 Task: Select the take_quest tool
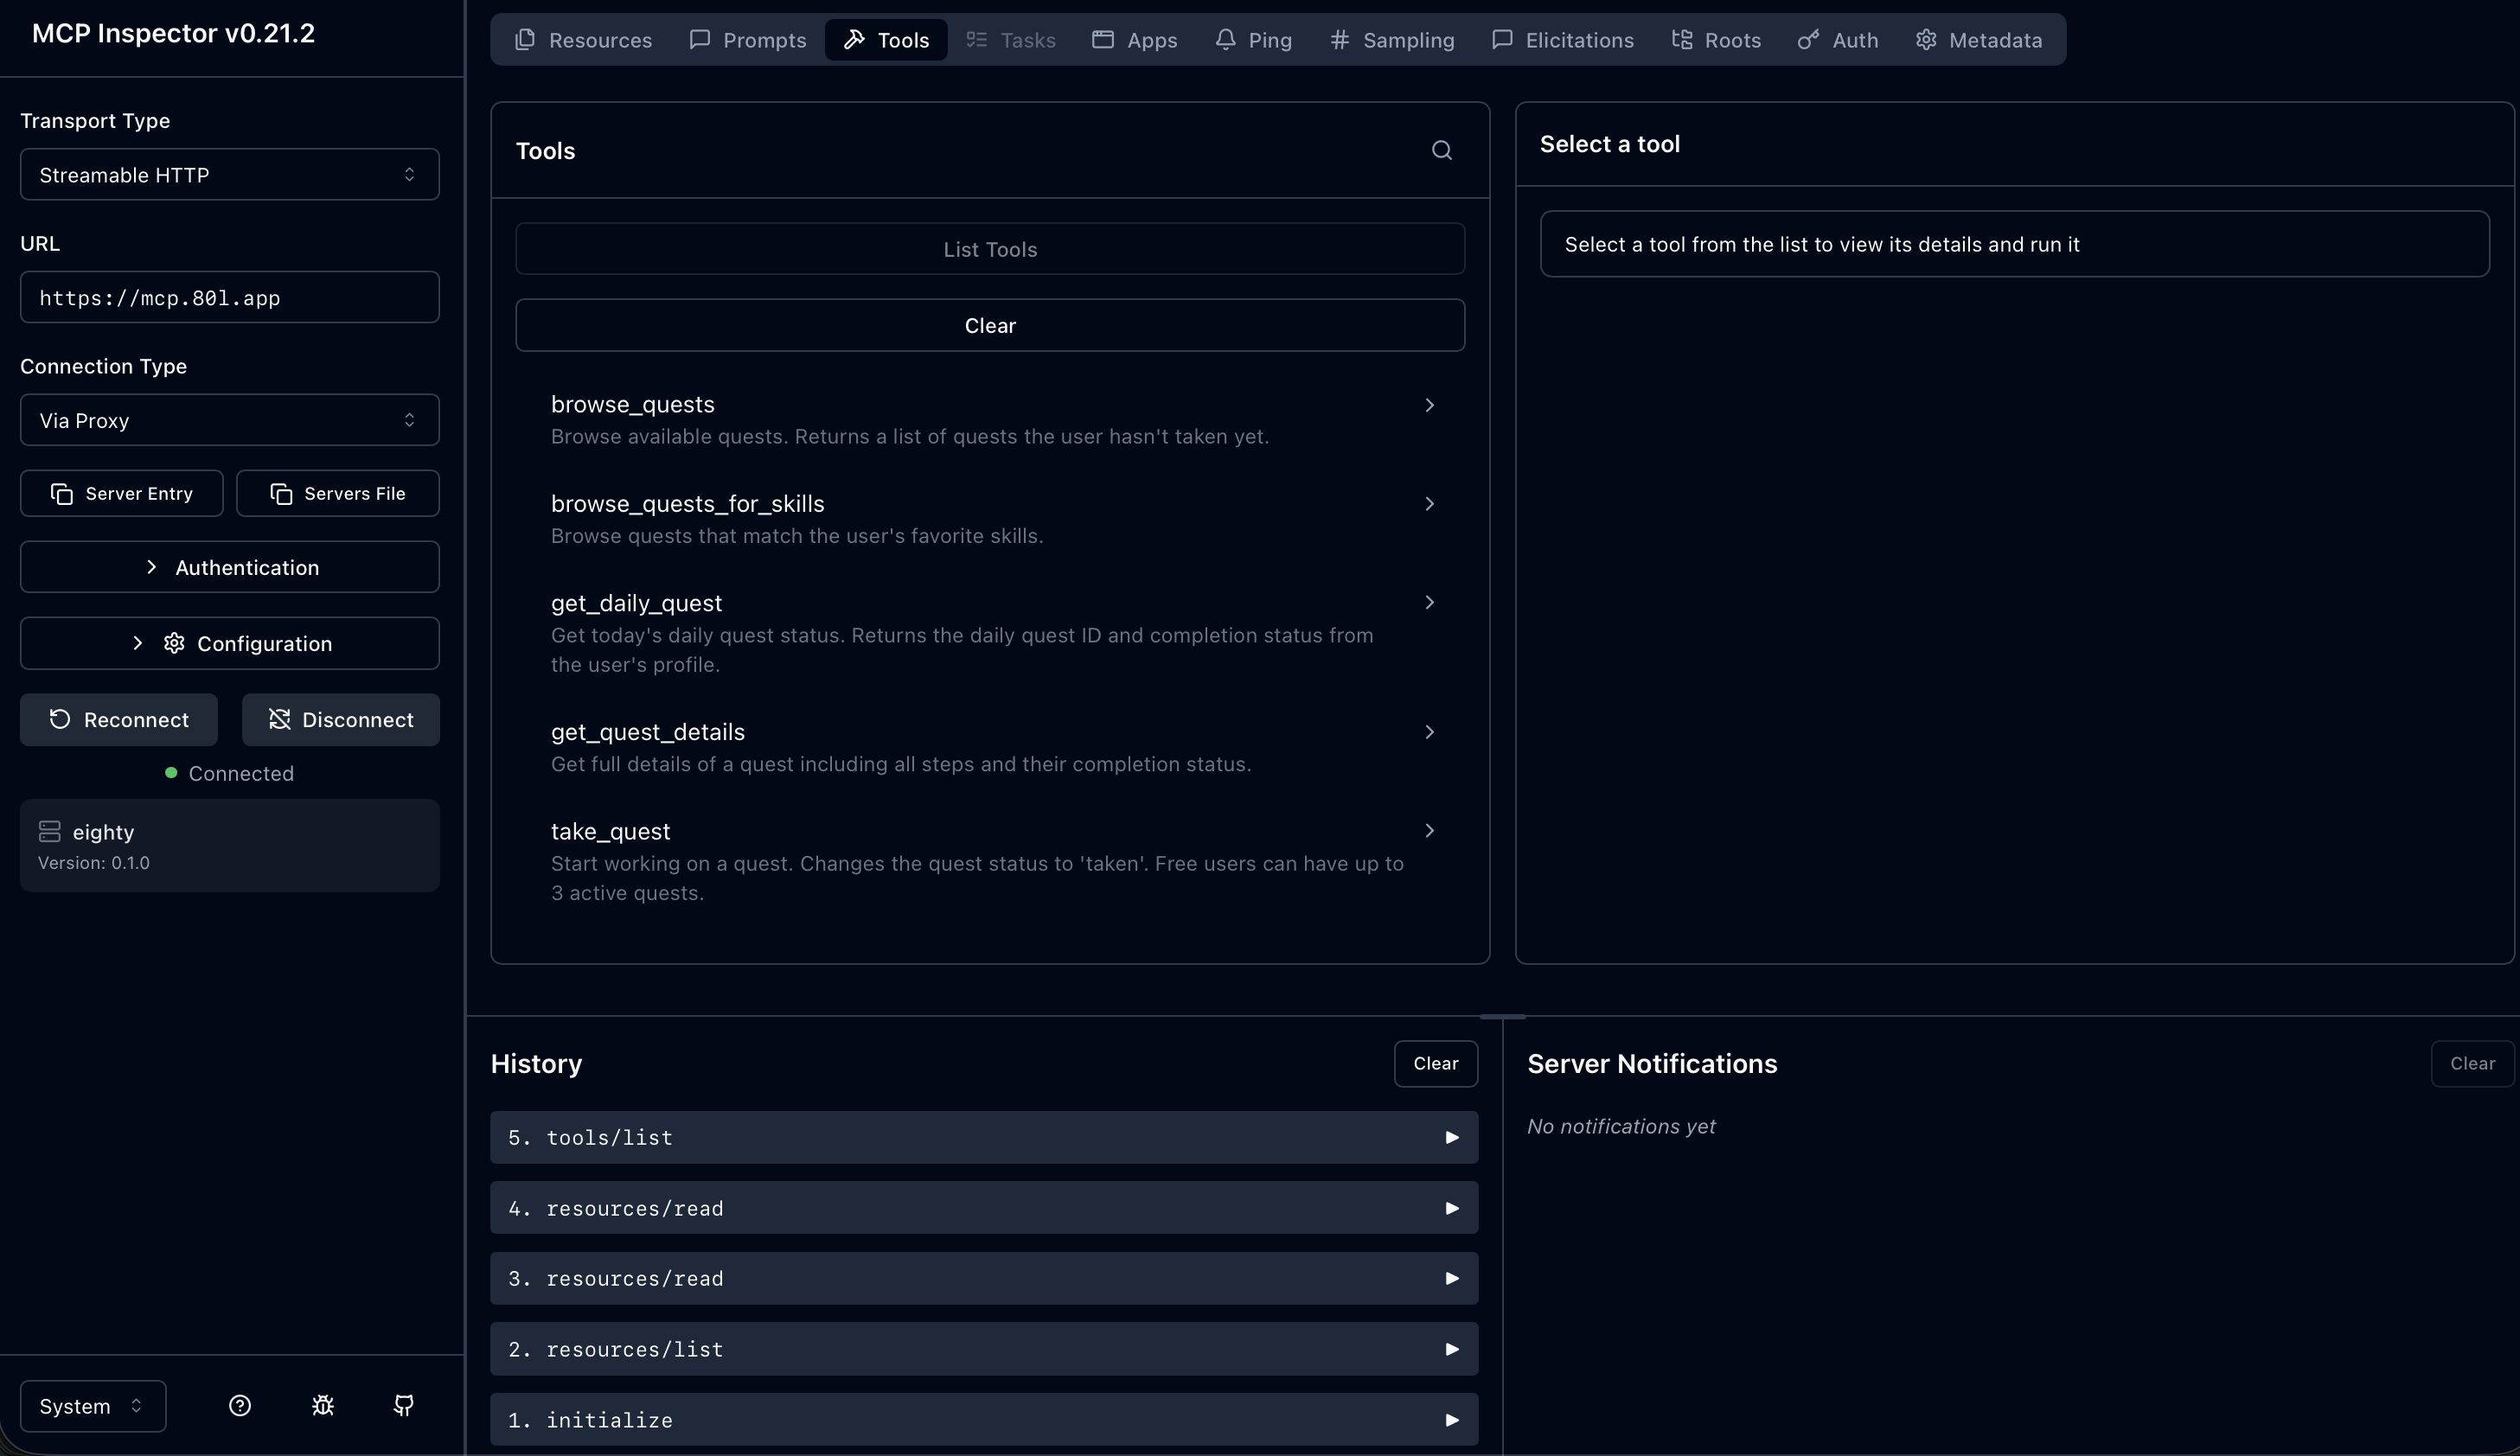[x=990, y=861]
